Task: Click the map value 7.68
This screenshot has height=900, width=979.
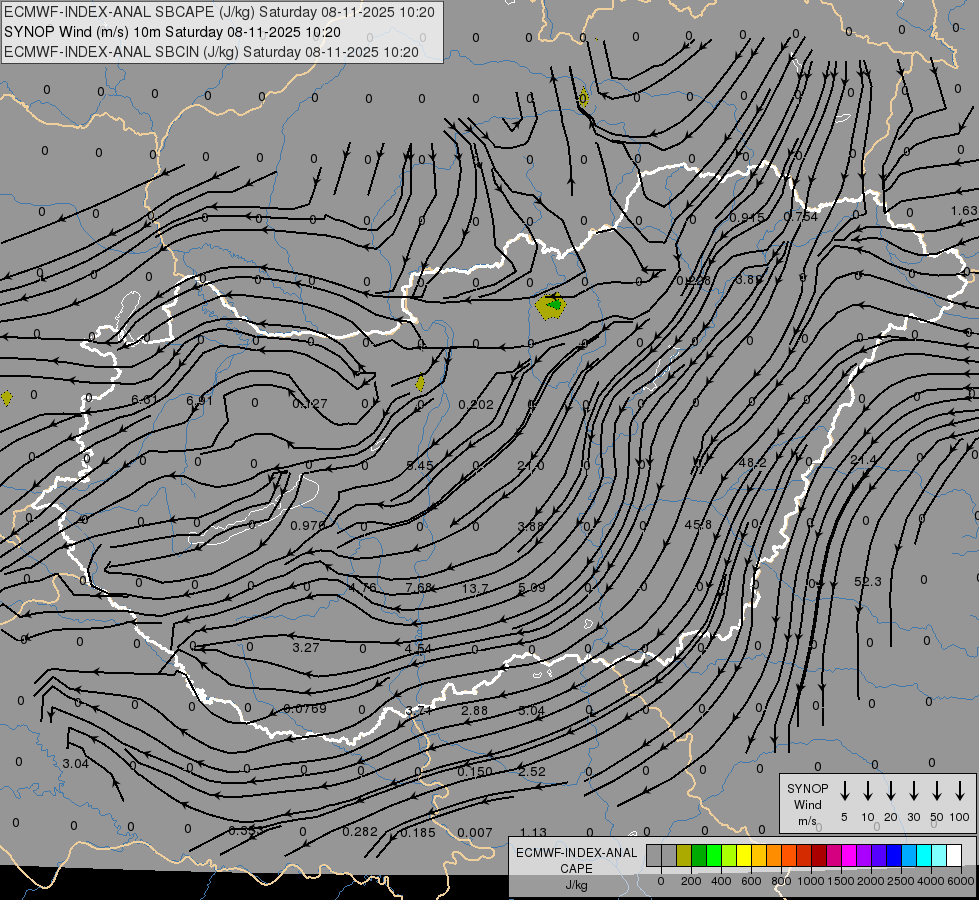Action: (418, 588)
